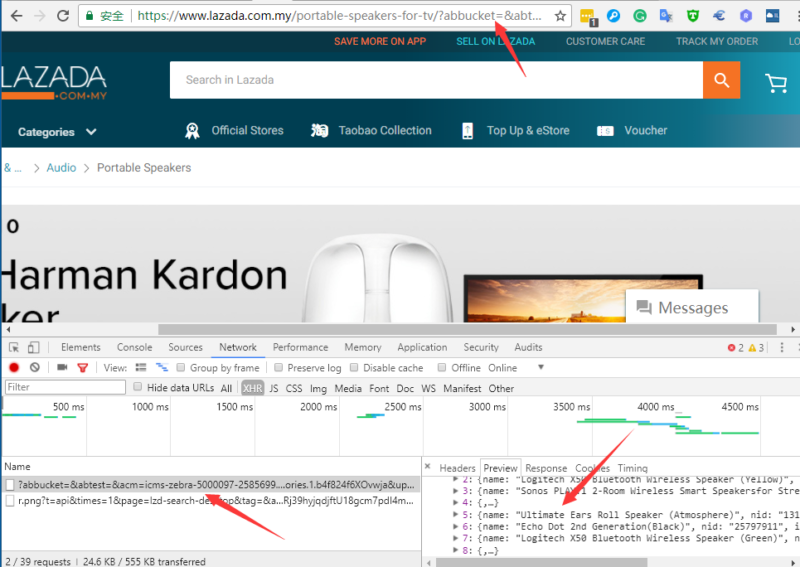Open the Categories dropdown menu
This screenshot has width=800, height=567.
coord(57,132)
